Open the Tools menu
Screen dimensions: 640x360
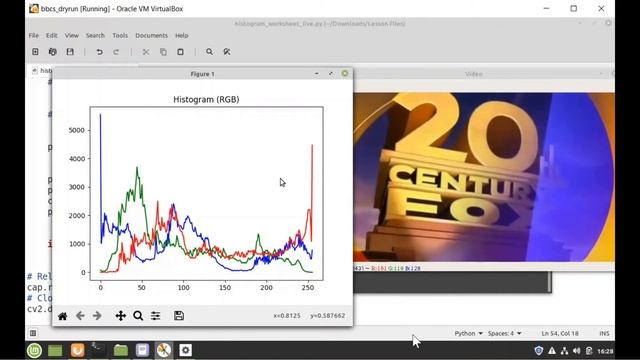click(x=120, y=36)
